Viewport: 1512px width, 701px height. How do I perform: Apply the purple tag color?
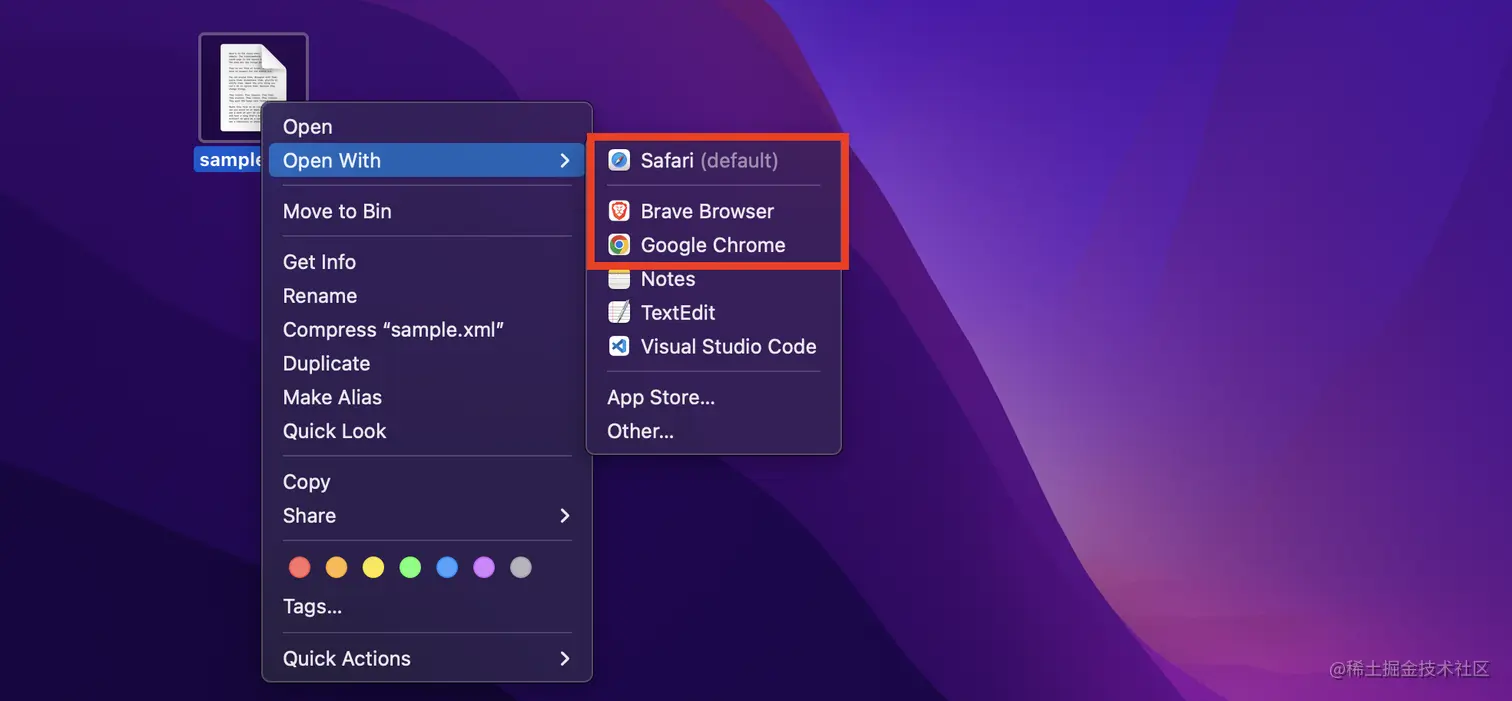click(484, 567)
